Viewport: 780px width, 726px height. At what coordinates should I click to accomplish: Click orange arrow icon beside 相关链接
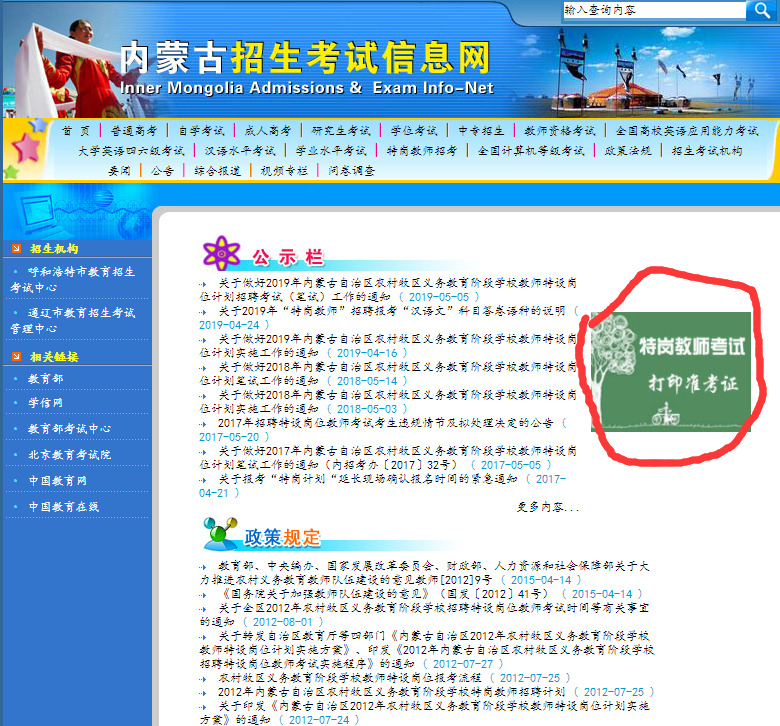(16, 356)
